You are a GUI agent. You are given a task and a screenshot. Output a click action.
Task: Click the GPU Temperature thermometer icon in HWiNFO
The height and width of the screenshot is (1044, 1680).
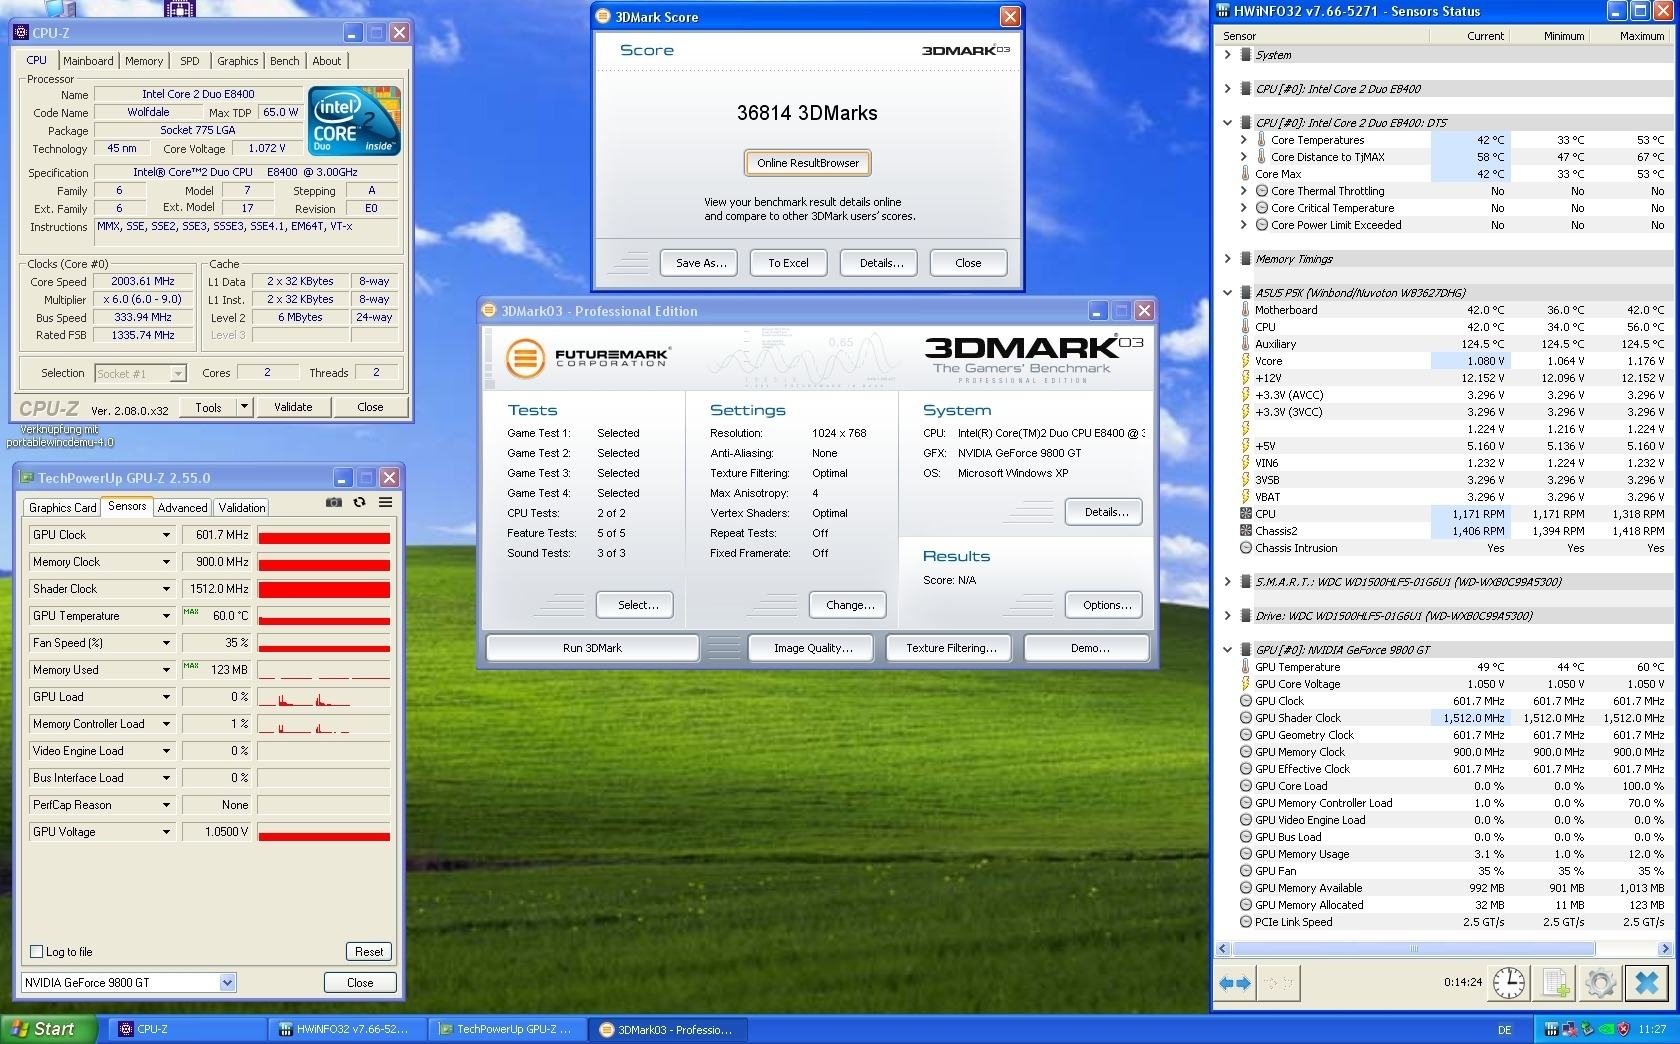pos(1246,667)
